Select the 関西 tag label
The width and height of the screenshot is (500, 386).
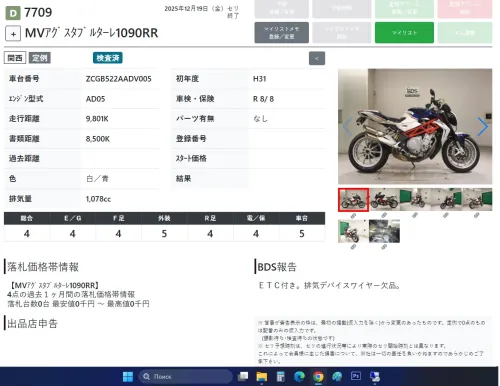[15, 58]
